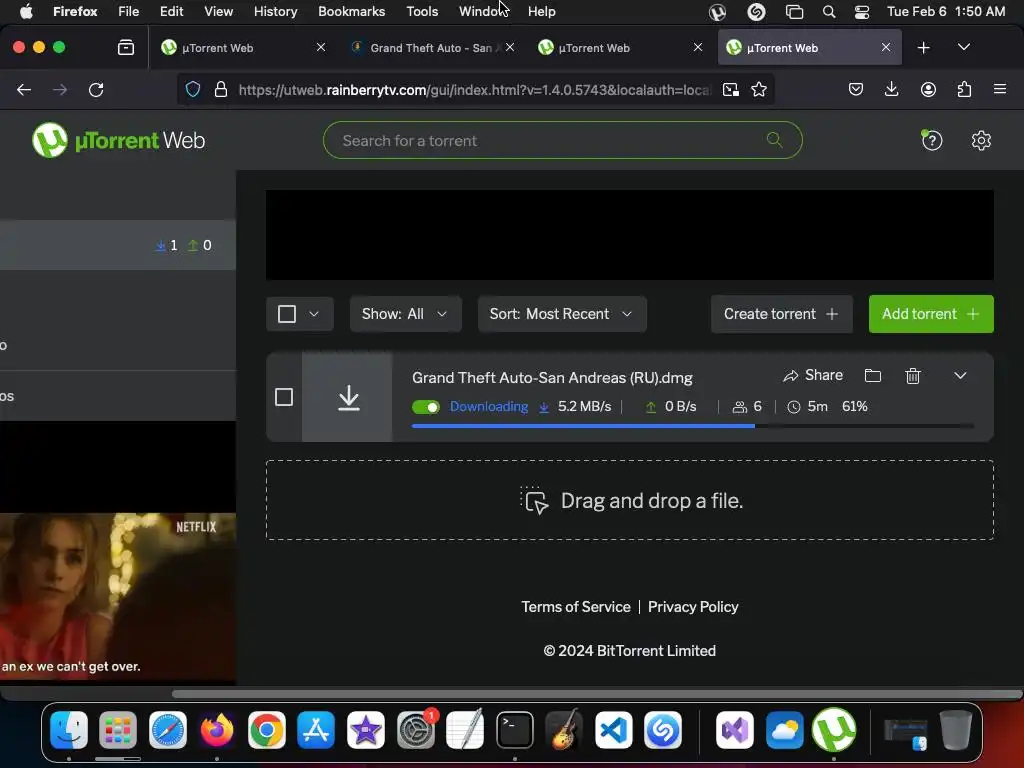Open macOS Control Center in the menu bar

click(861, 11)
